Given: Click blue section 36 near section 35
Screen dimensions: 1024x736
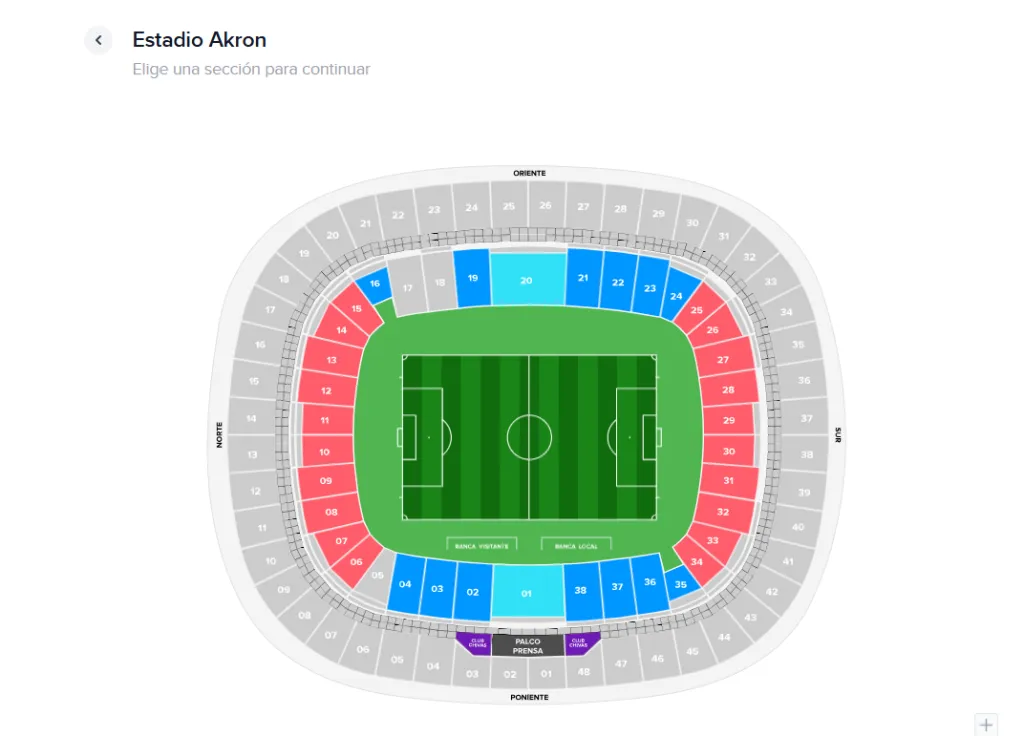Looking at the screenshot, I should click(x=650, y=580).
